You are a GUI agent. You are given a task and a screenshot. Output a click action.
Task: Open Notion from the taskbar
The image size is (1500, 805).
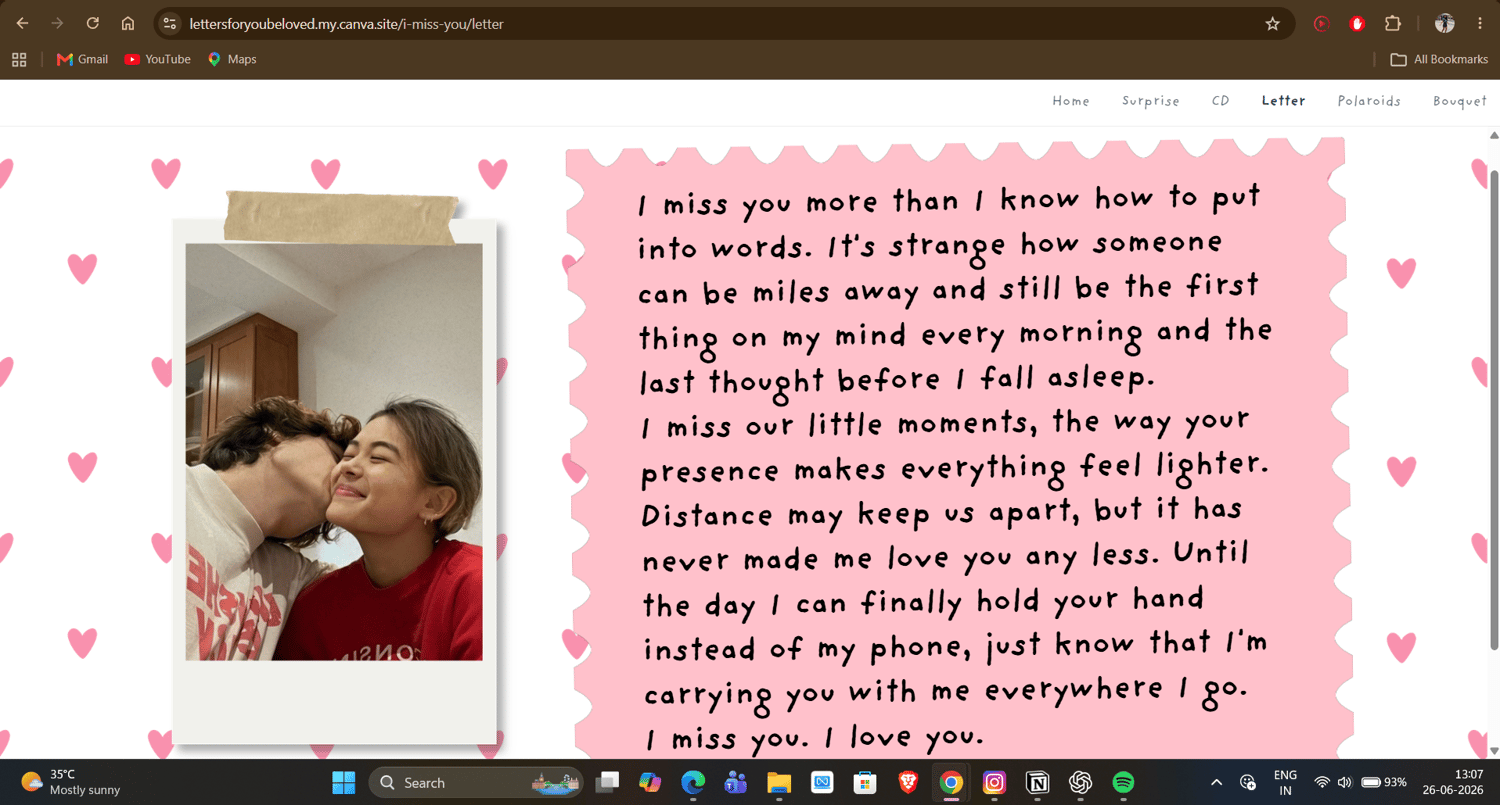click(x=1037, y=782)
